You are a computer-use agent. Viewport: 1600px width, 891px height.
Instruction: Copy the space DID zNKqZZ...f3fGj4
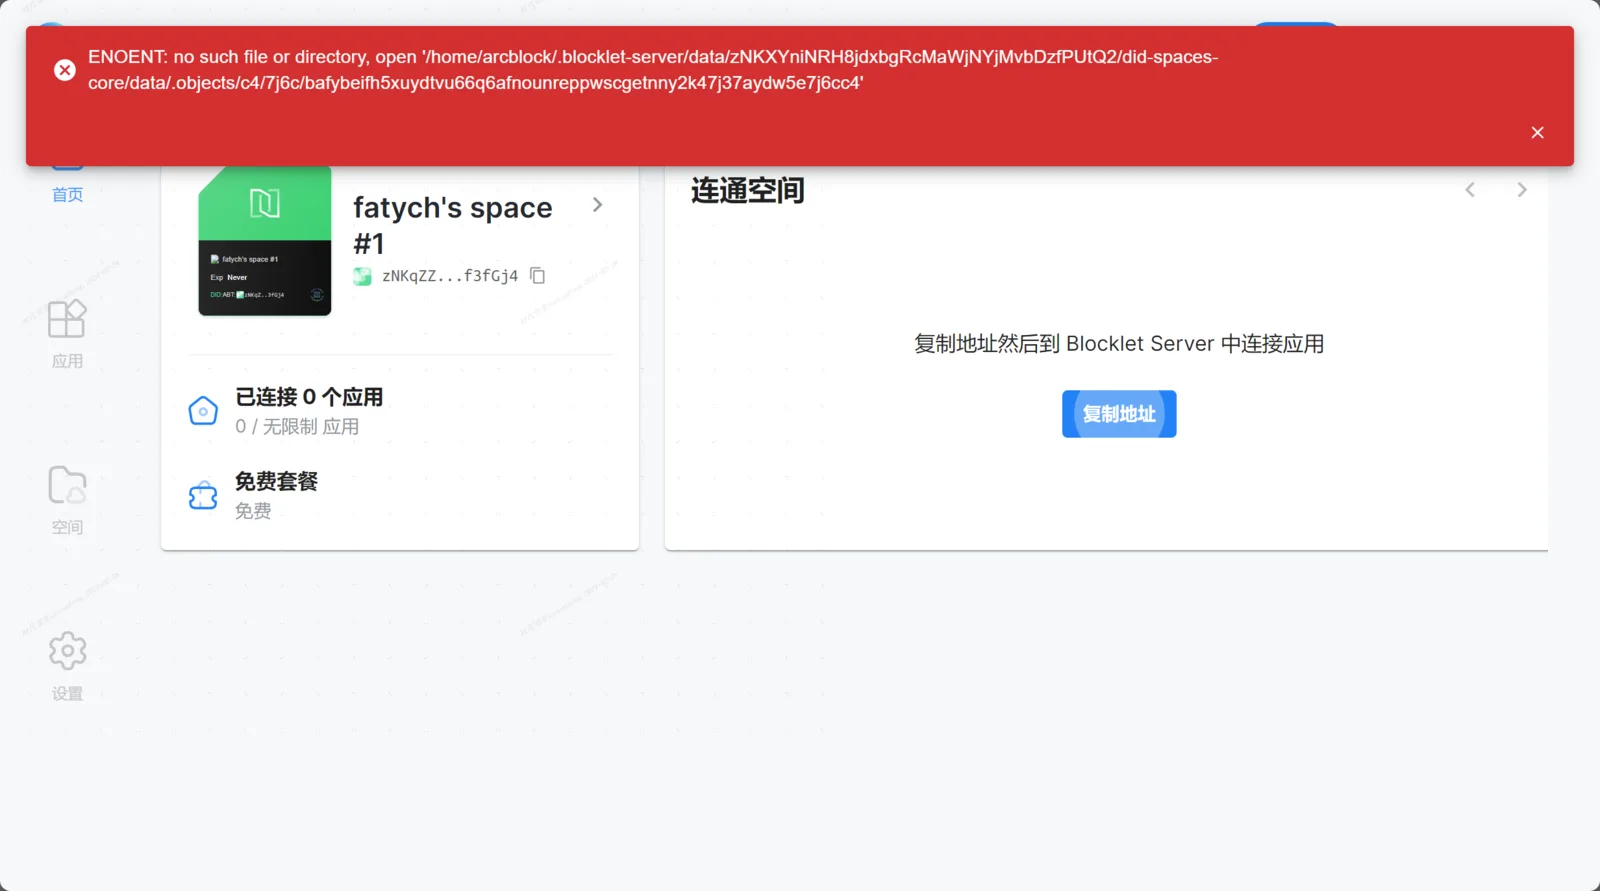coord(537,275)
